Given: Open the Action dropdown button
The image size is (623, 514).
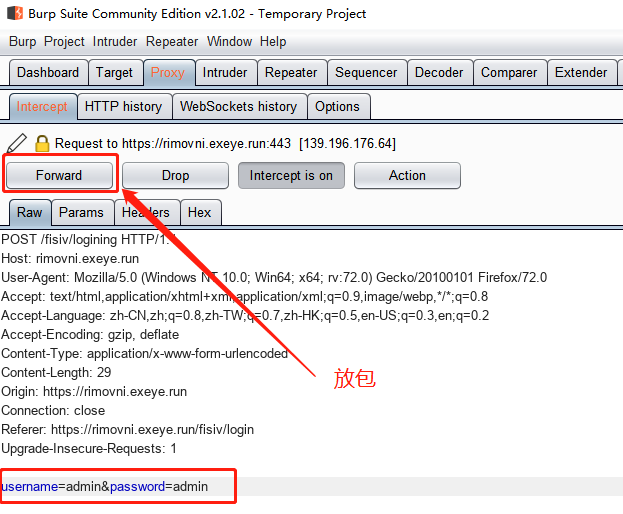Looking at the screenshot, I should (x=407, y=175).
